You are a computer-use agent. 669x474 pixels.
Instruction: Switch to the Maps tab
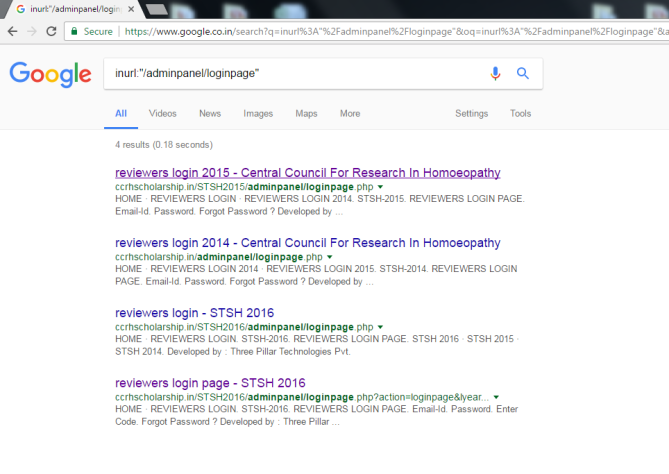[306, 113]
